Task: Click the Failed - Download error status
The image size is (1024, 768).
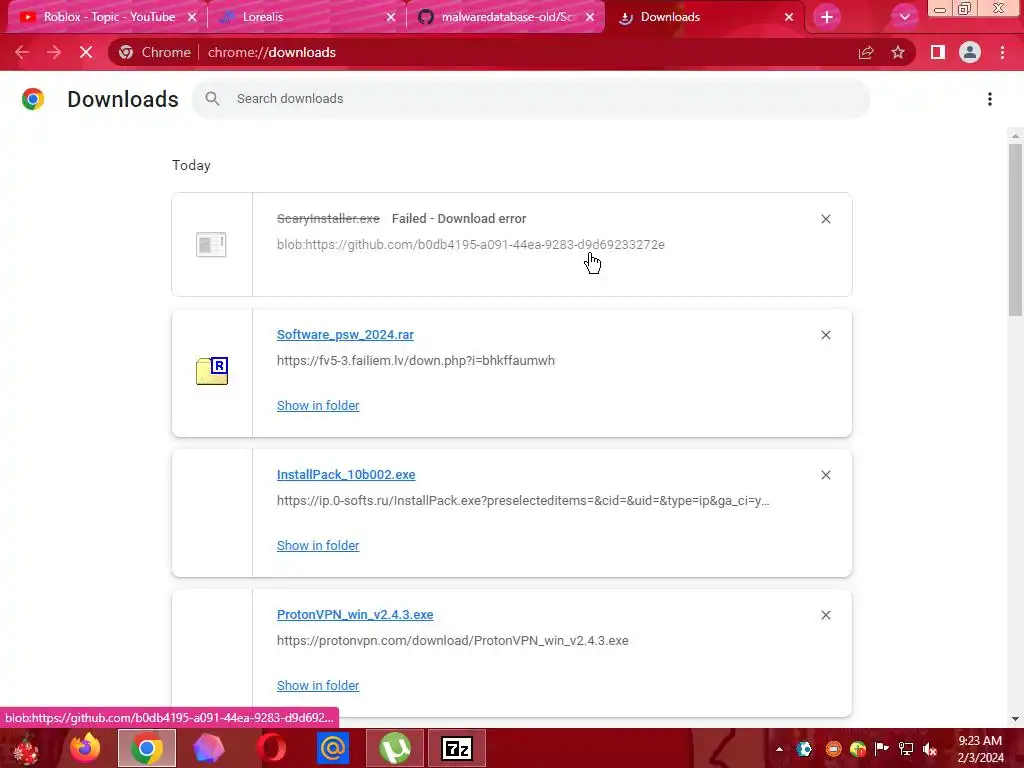Action: click(x=459, y=219)
